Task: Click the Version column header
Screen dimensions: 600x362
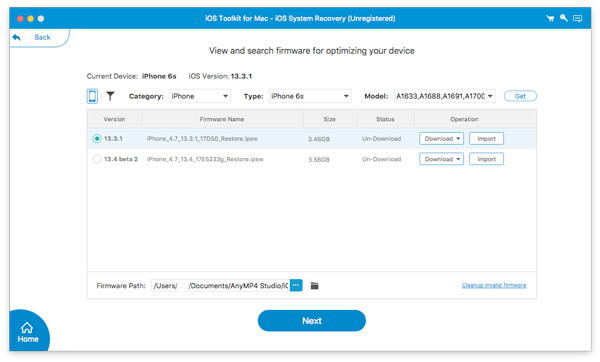Action: (x=114, y=119)
